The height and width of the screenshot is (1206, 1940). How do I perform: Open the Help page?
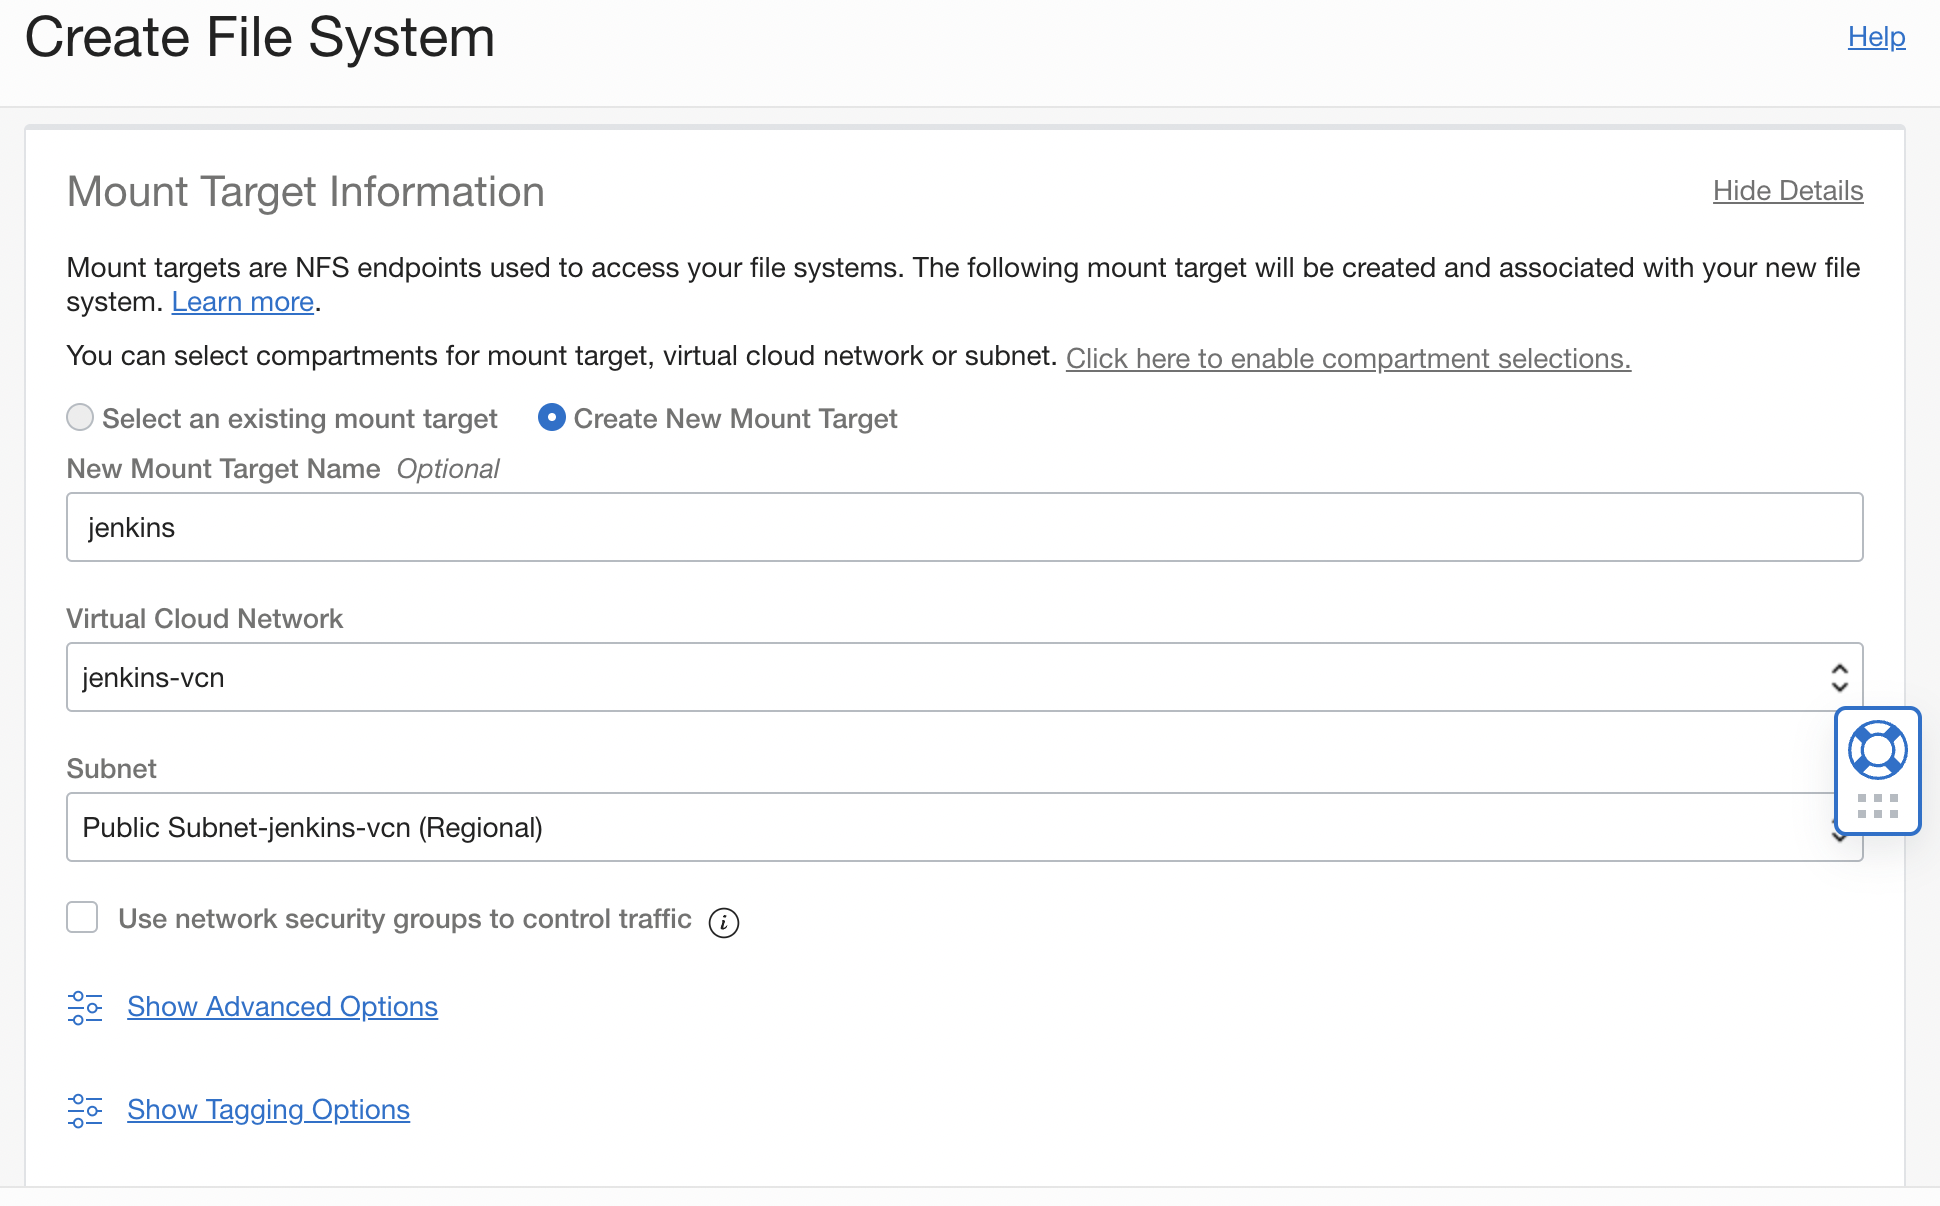tap(1876, 37)
